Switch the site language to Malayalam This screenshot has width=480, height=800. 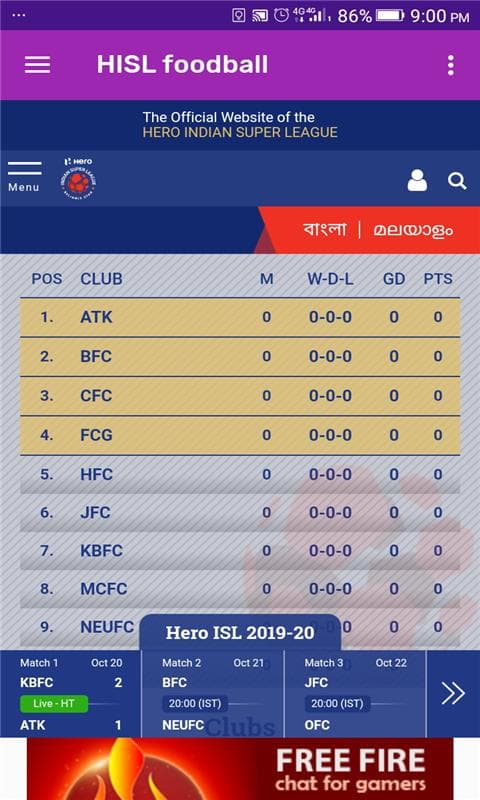pyautogui.click(x=413, y=230)
